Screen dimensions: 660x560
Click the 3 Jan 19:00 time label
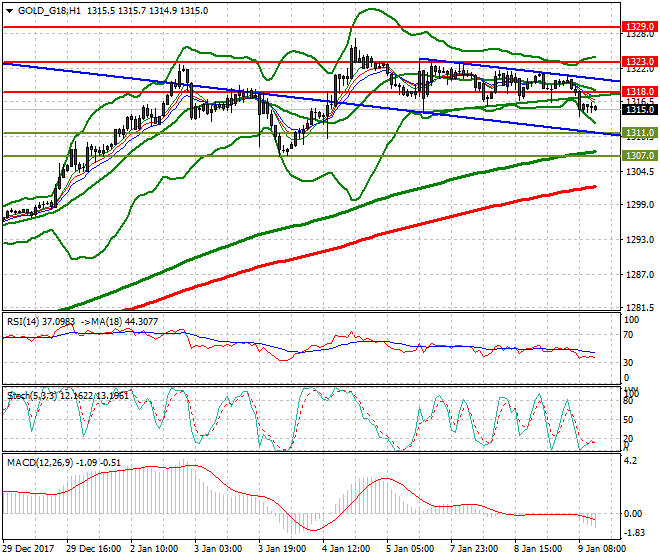(x=282, y=549)
